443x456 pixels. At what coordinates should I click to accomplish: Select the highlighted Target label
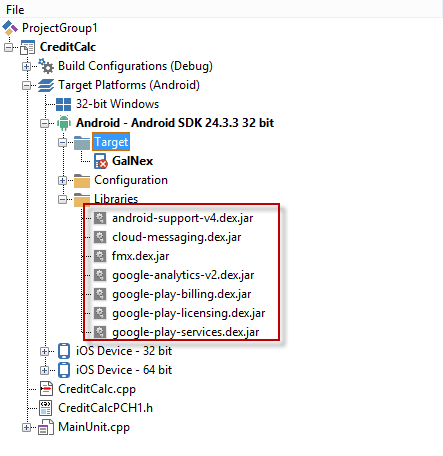click(x=111, y=142)
